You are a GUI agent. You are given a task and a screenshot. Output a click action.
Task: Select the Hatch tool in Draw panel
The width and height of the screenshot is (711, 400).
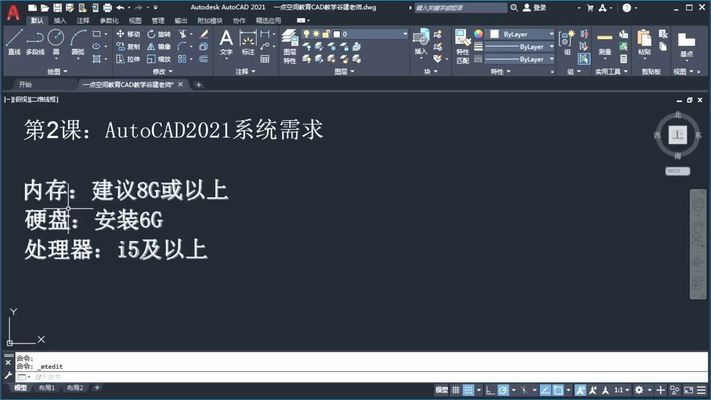97,59
